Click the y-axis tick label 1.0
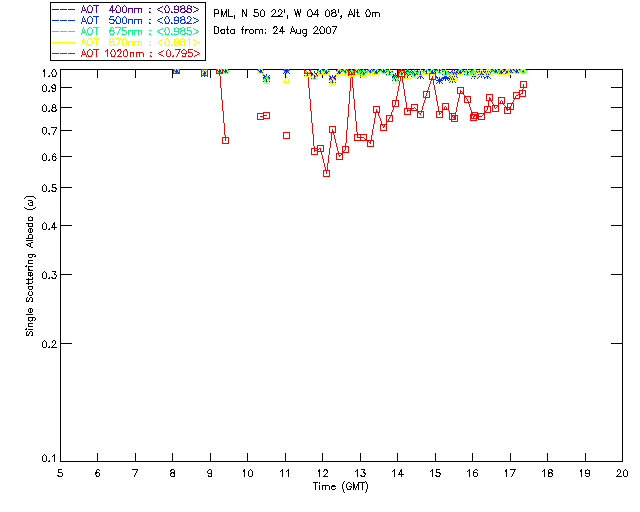Viewport: 640px width, 512px height. point(49,73)
